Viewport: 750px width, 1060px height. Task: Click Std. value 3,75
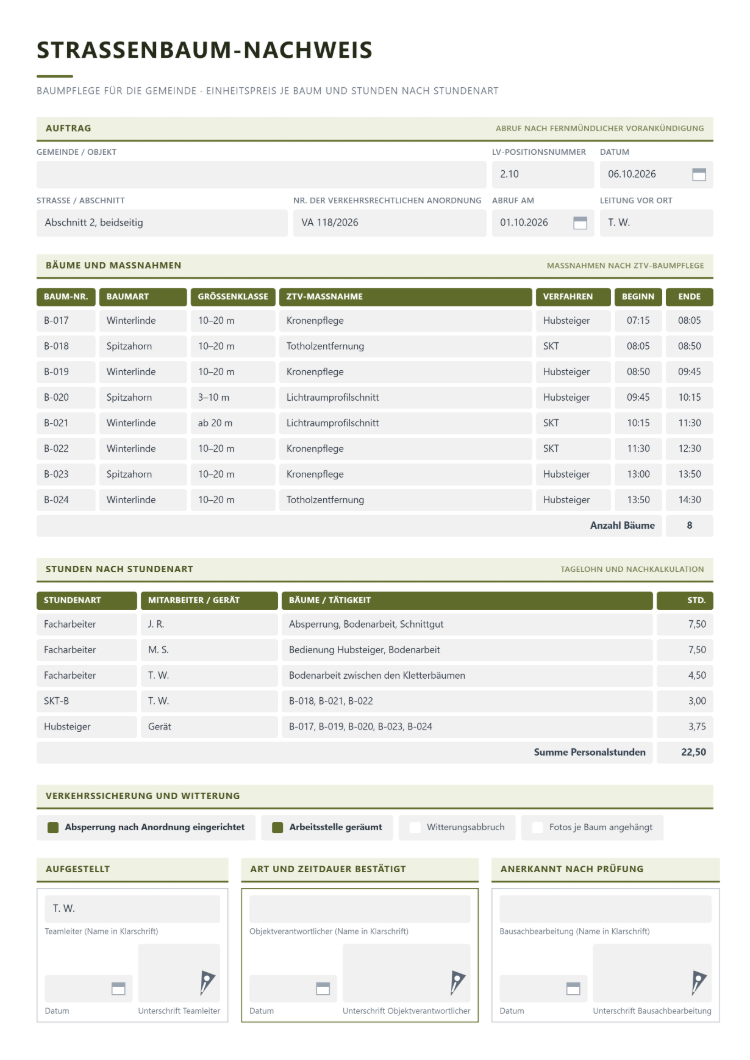(x=684, y=727)
